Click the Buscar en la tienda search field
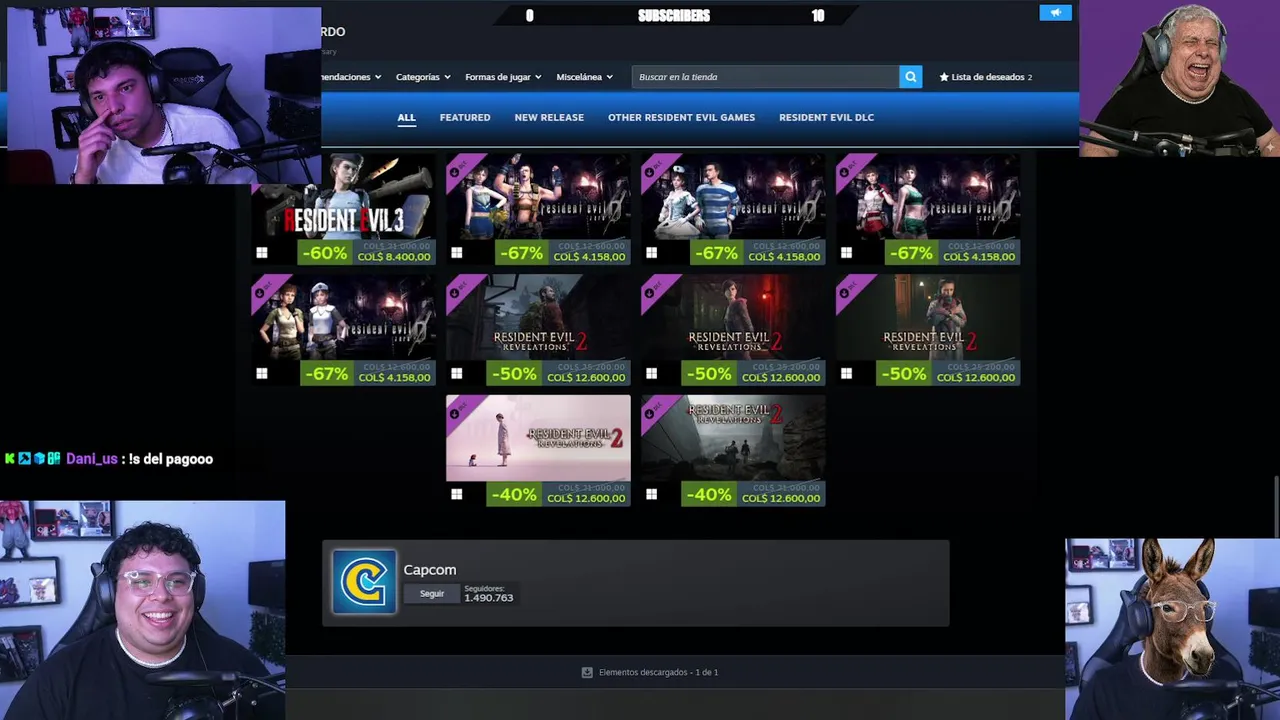1280x720 pixels. [x=765, y=77]
